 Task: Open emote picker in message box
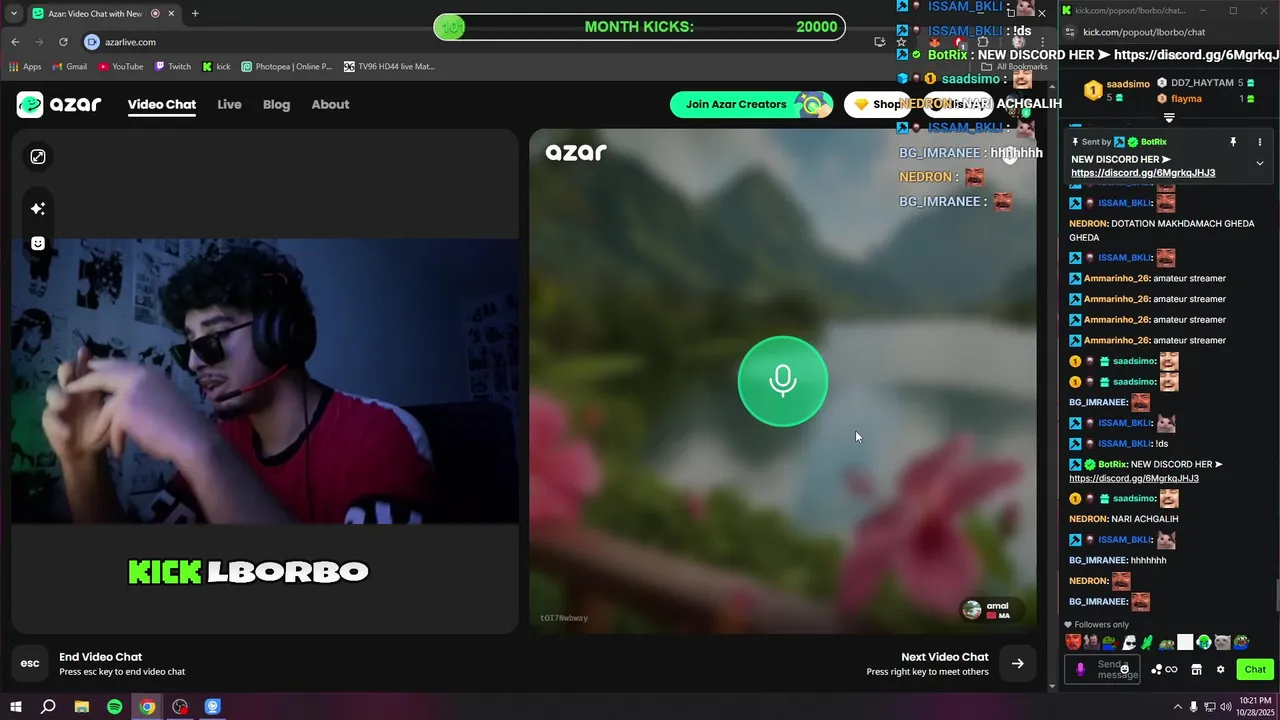point(1125,669)
